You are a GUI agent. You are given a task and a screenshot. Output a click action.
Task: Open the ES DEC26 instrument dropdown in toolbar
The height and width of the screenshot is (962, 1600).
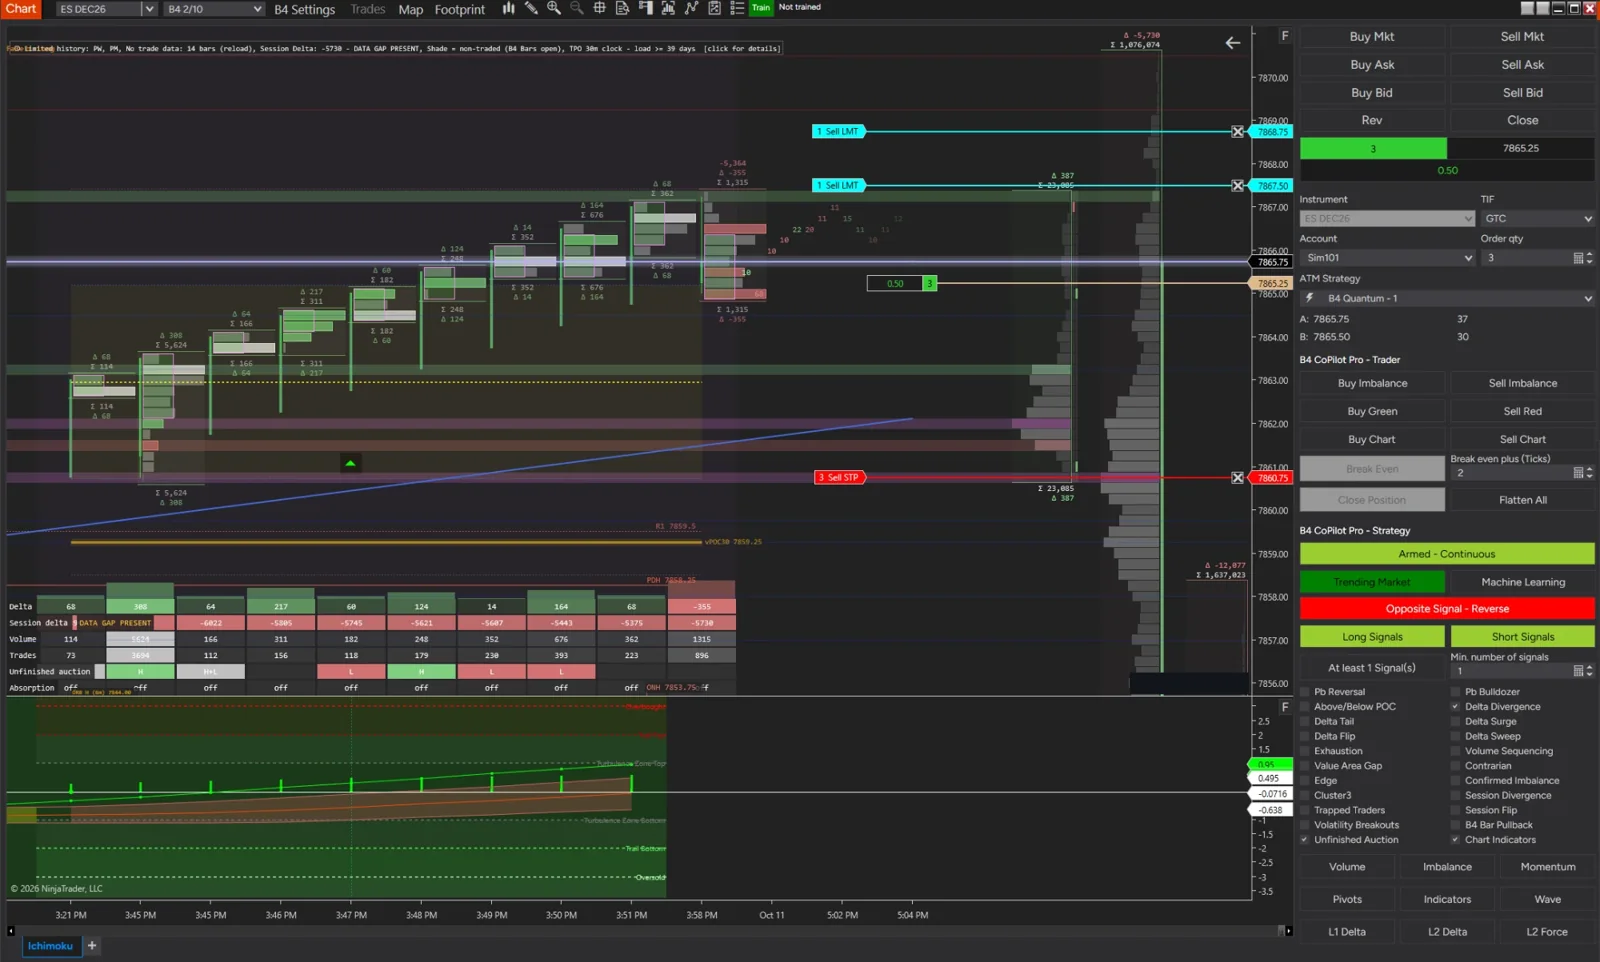(x=149, y=9)
